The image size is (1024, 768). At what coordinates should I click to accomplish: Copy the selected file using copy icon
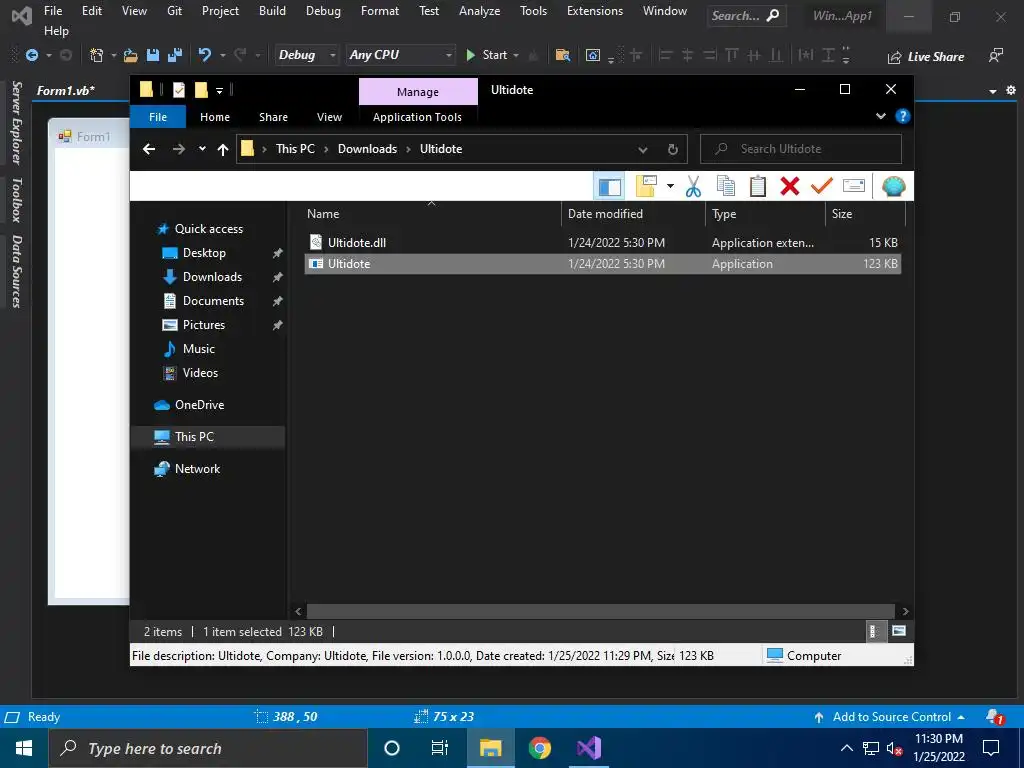coord(726,186)
